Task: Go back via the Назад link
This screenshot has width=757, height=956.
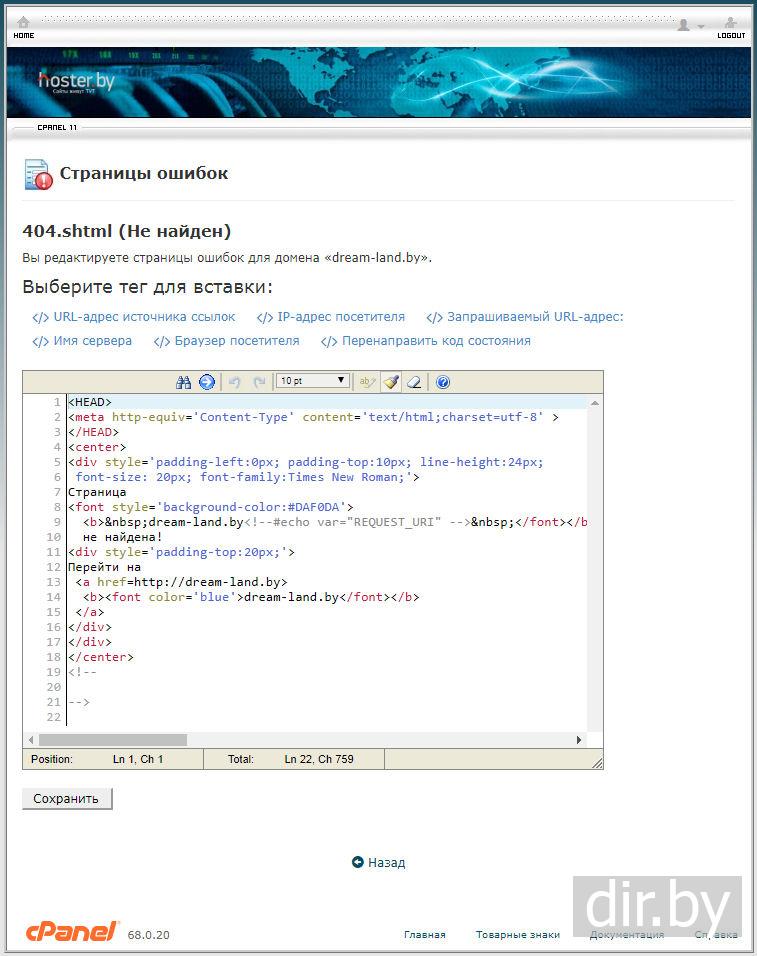Action: click(x=386, y=862)
